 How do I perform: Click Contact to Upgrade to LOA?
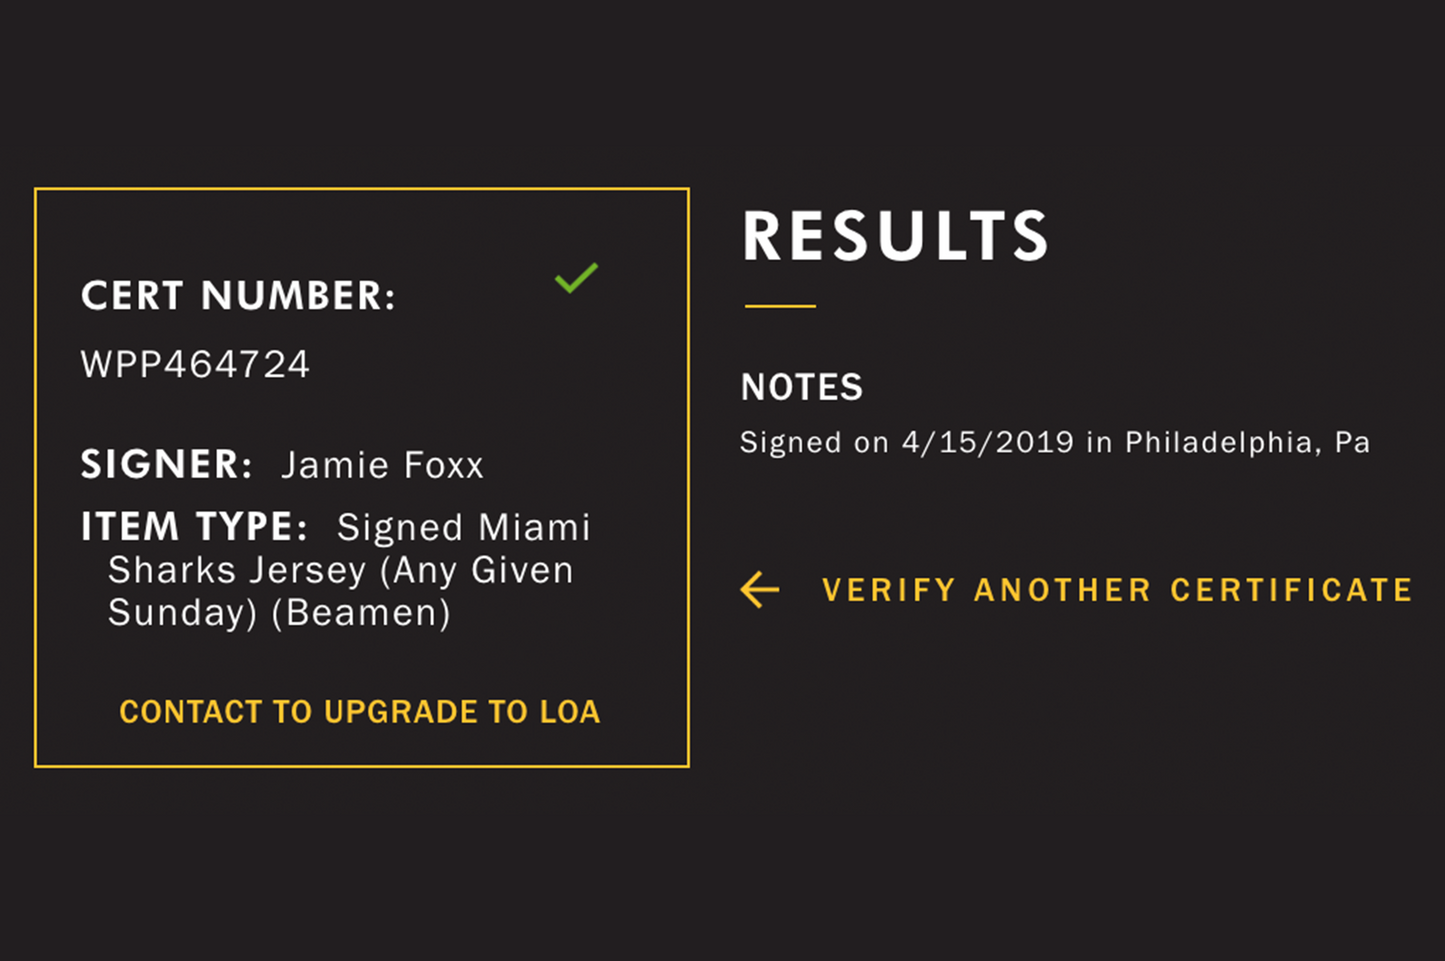point(360,712)
